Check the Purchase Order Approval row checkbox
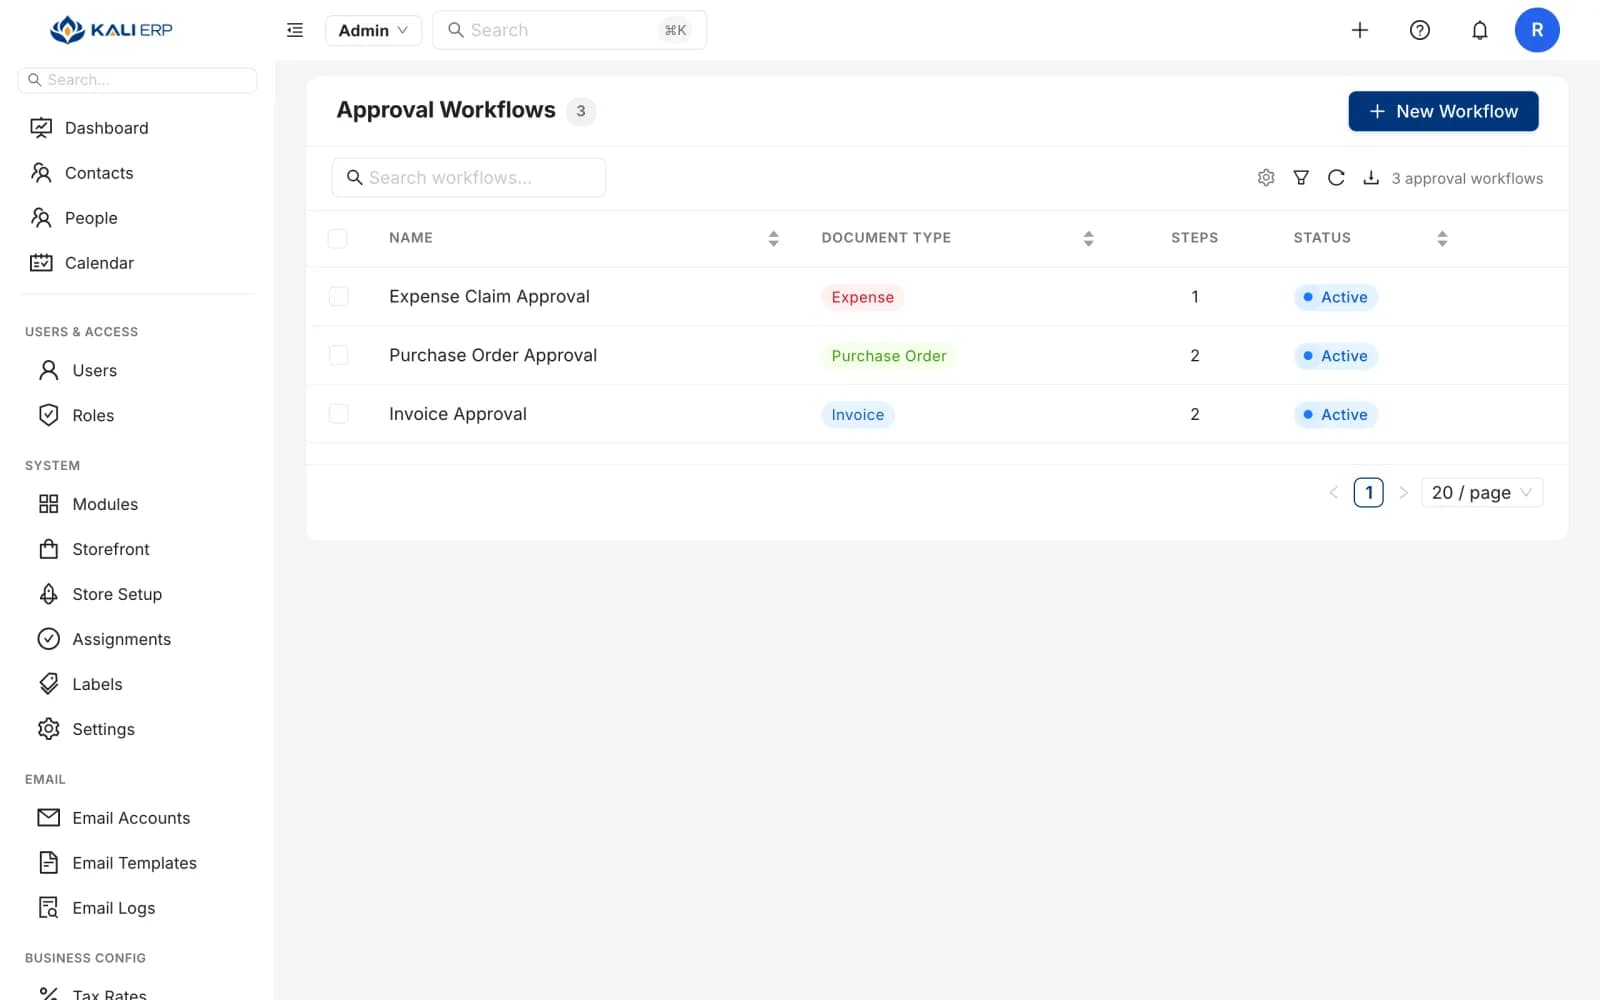Image resolution: width=1600 pixels, height=1000 pixels. pyautogui.click(x=339, y=355)
